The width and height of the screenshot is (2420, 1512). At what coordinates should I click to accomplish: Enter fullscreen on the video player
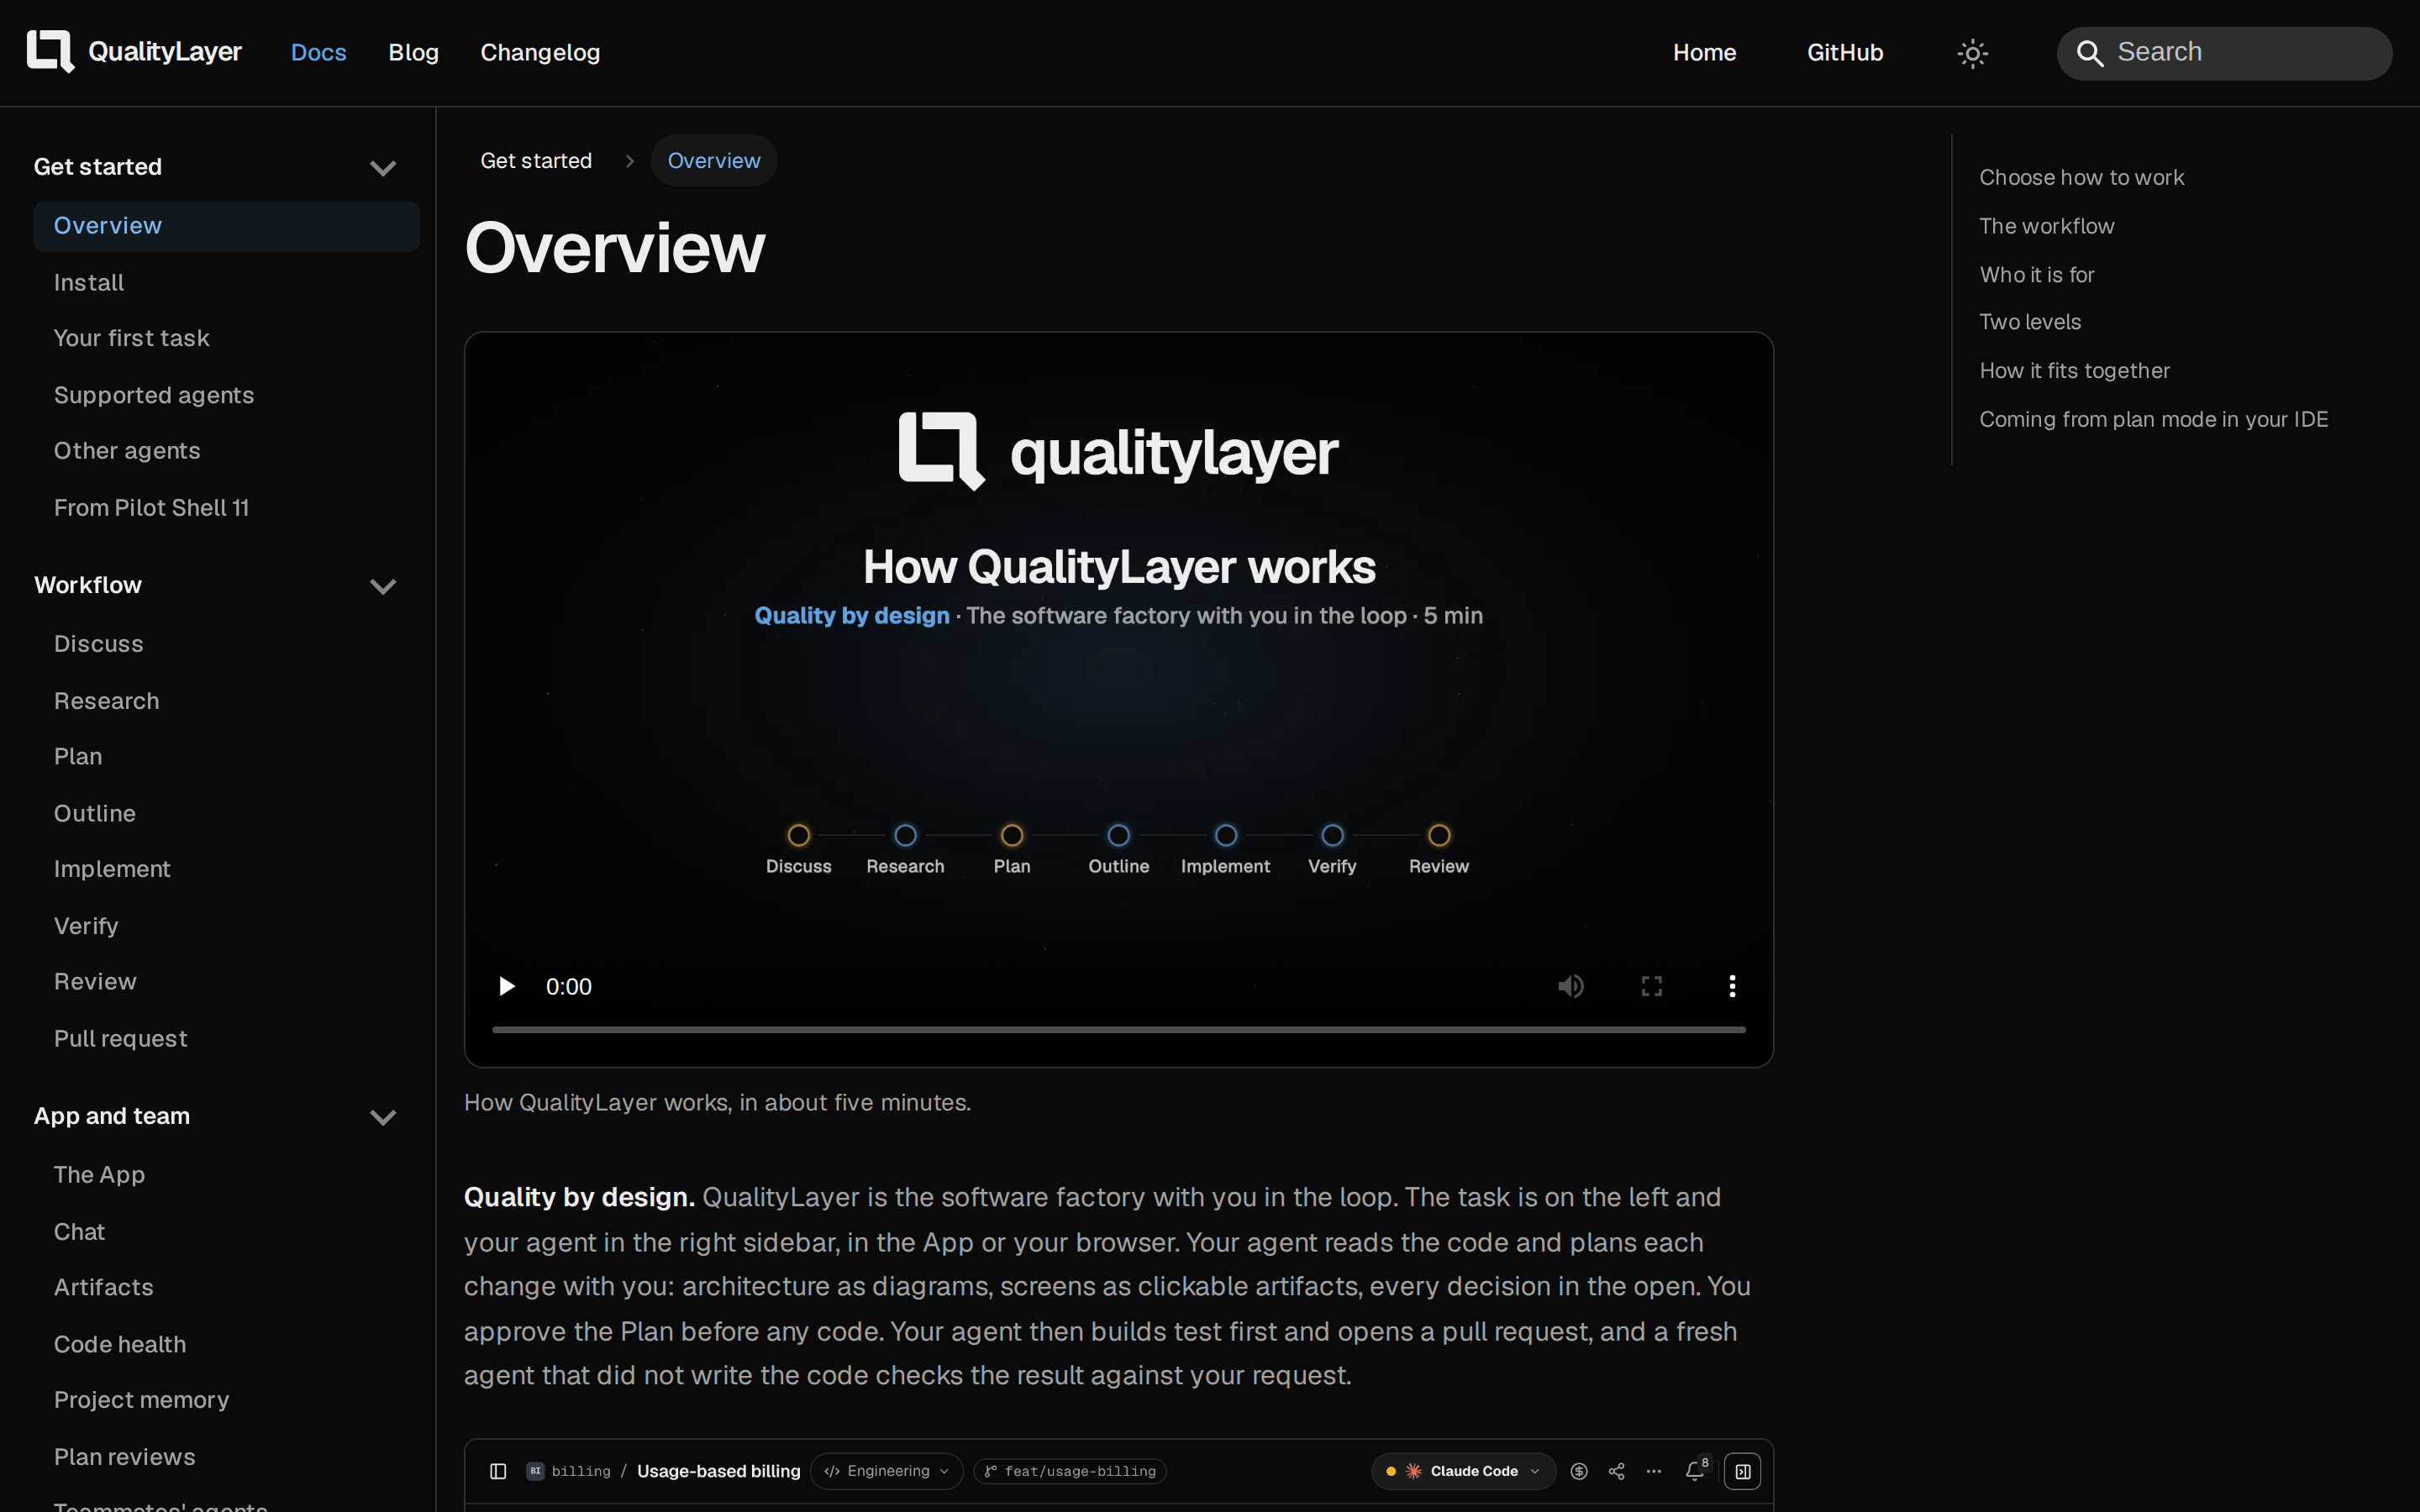click(1651, 986)
